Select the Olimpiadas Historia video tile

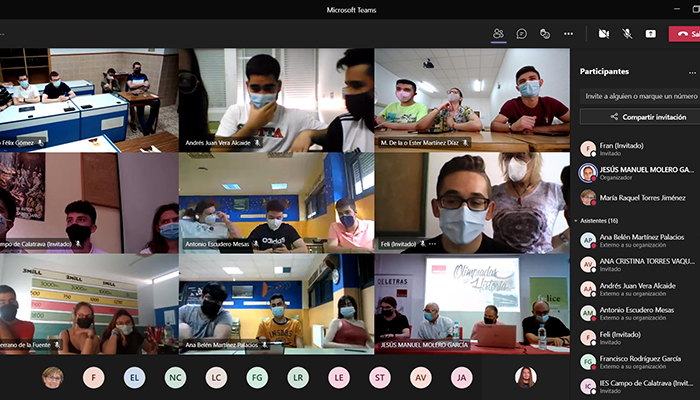(x=471, y=300)
